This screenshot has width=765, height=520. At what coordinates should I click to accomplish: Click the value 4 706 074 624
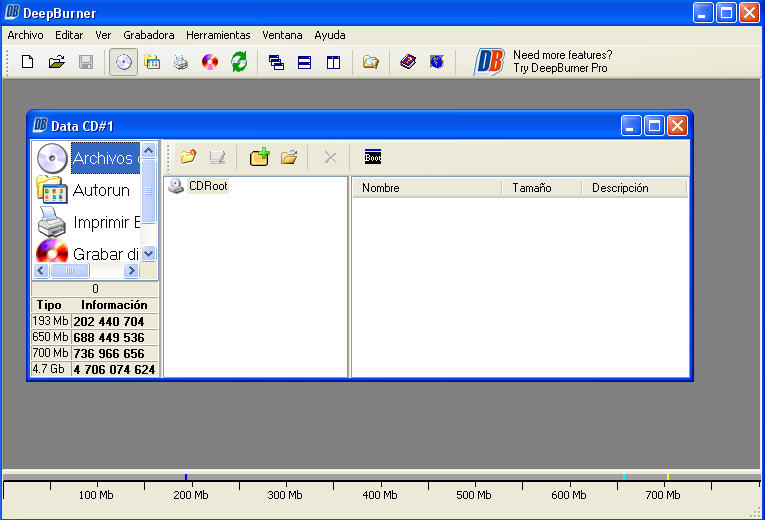click(114, 370)
